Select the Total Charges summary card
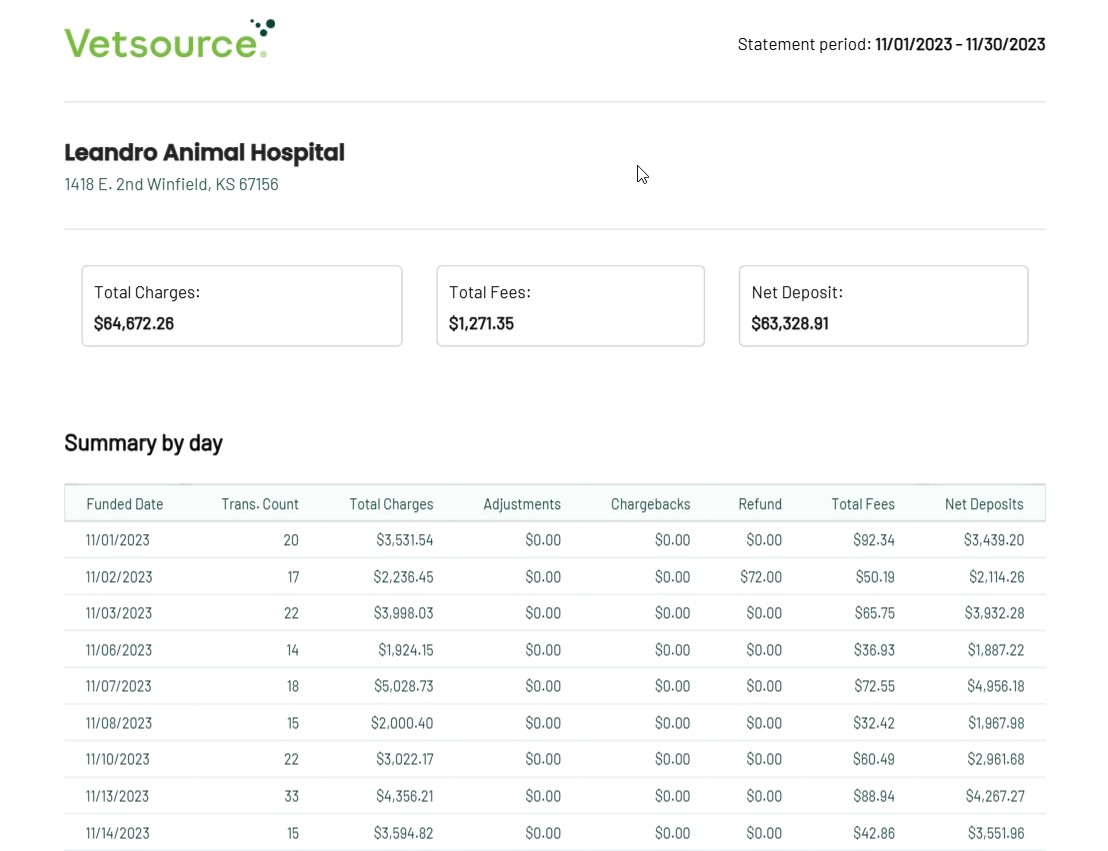 241,306
